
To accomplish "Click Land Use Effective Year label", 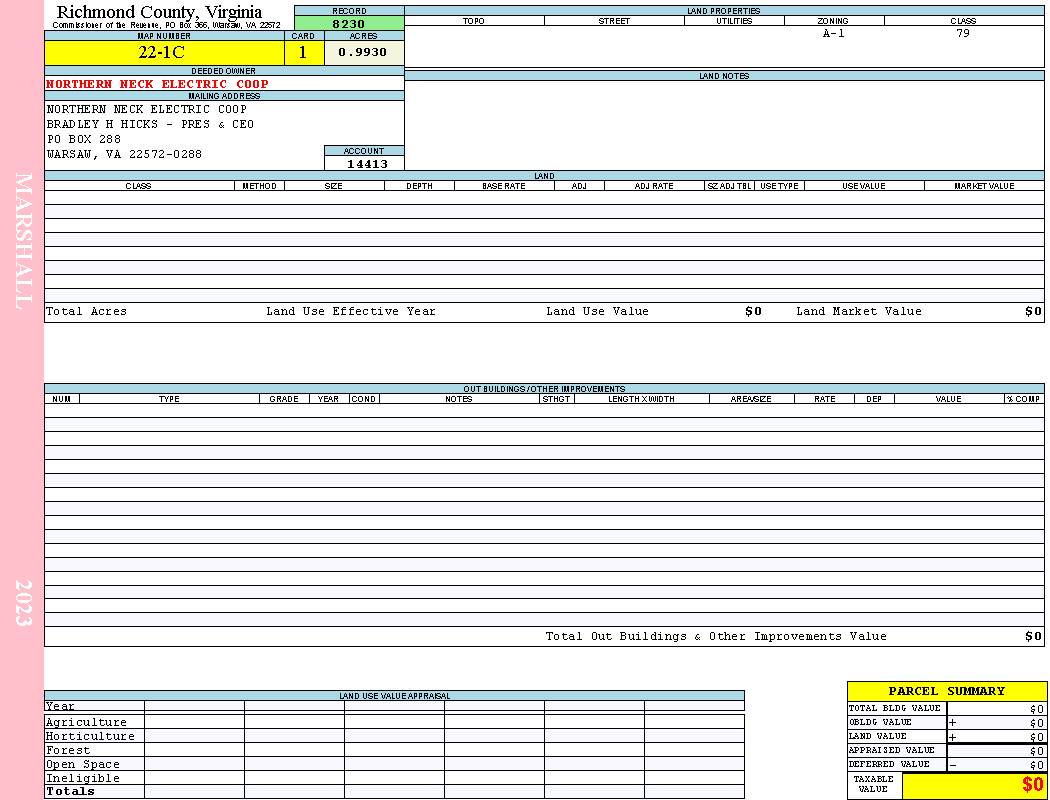I will pyautogui.click(x=351, y=311).
